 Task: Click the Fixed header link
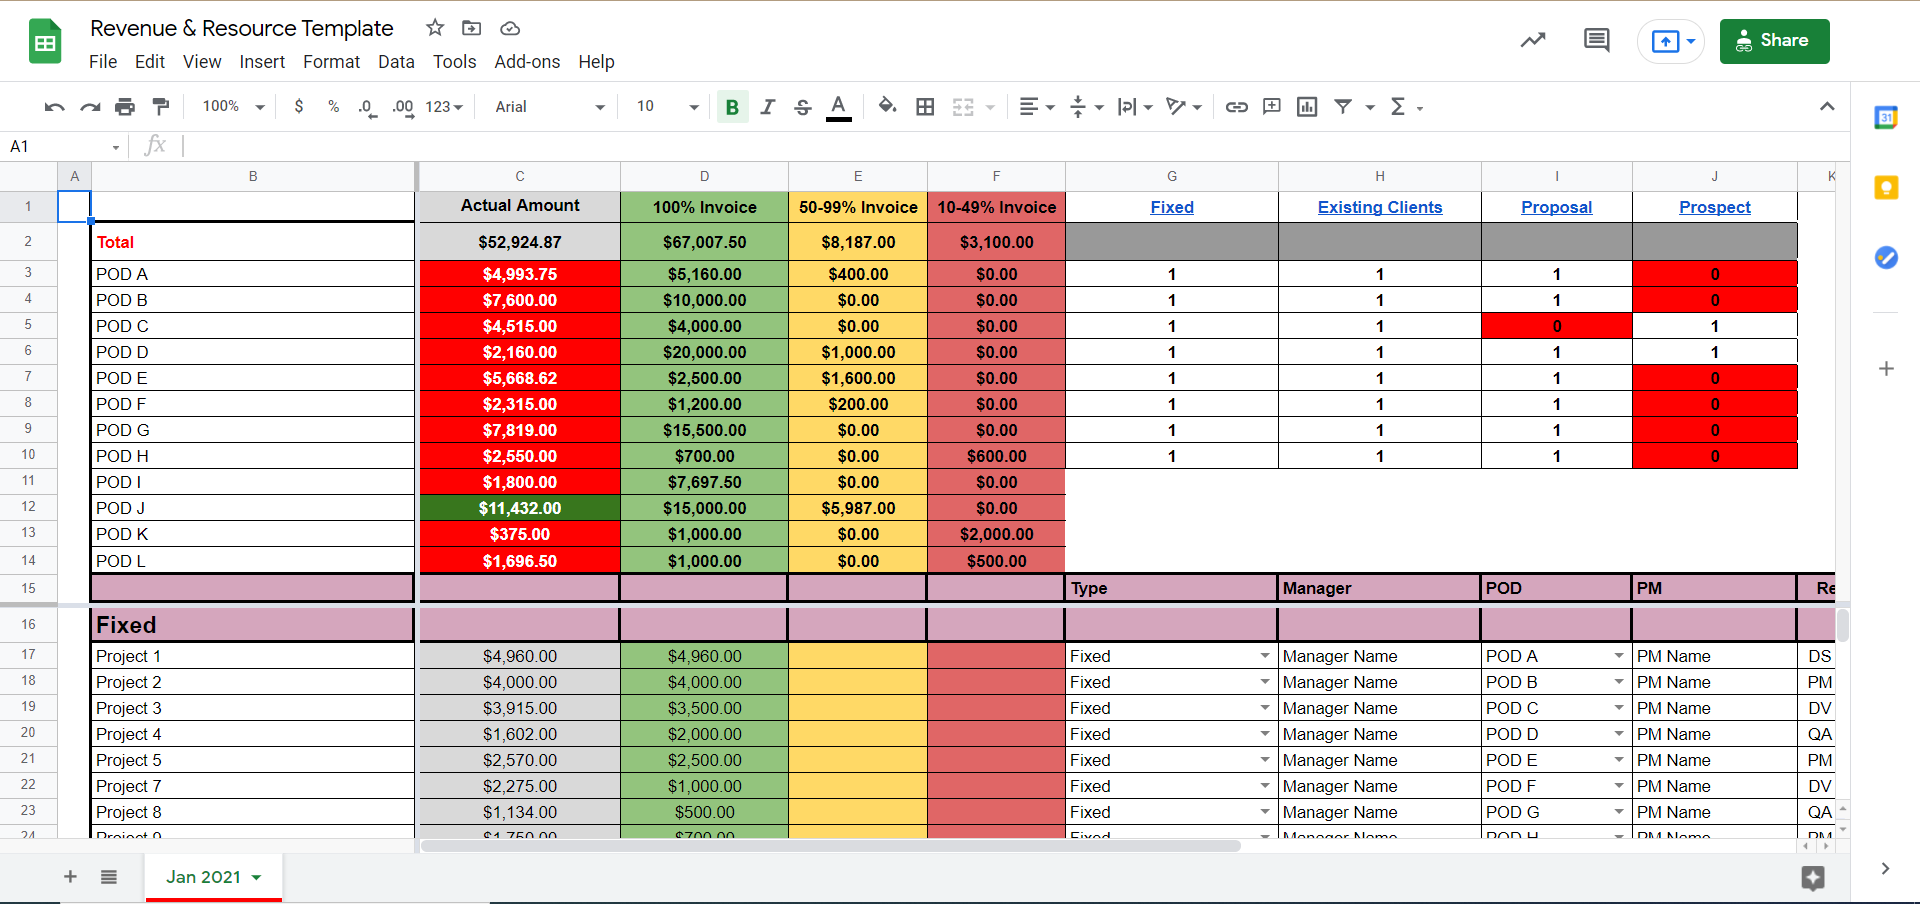click(1172, 207)
